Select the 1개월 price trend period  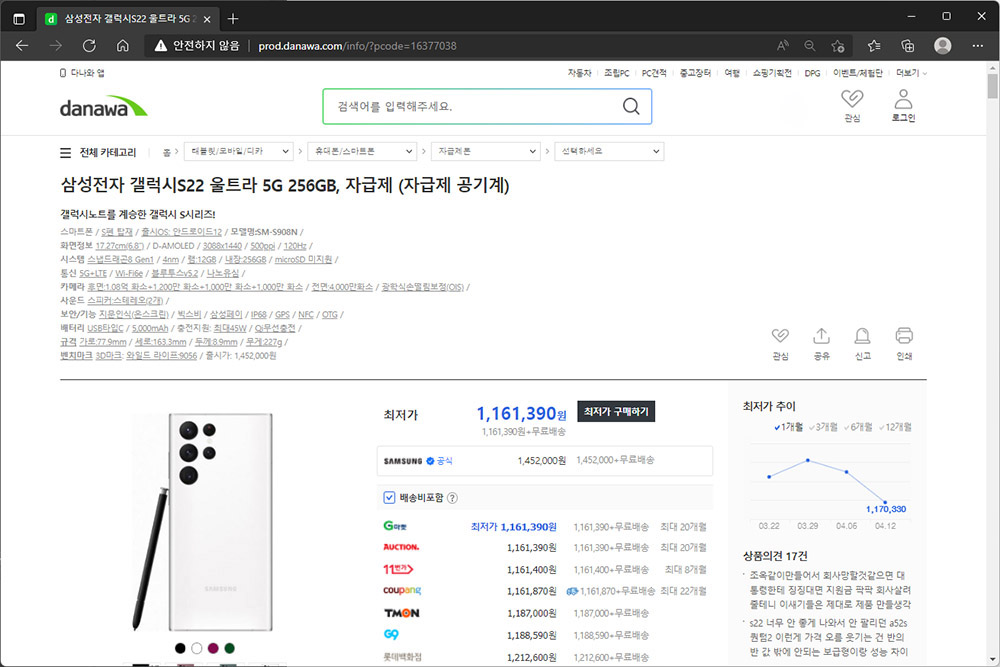pyautogui.click(x=788, y=427)
